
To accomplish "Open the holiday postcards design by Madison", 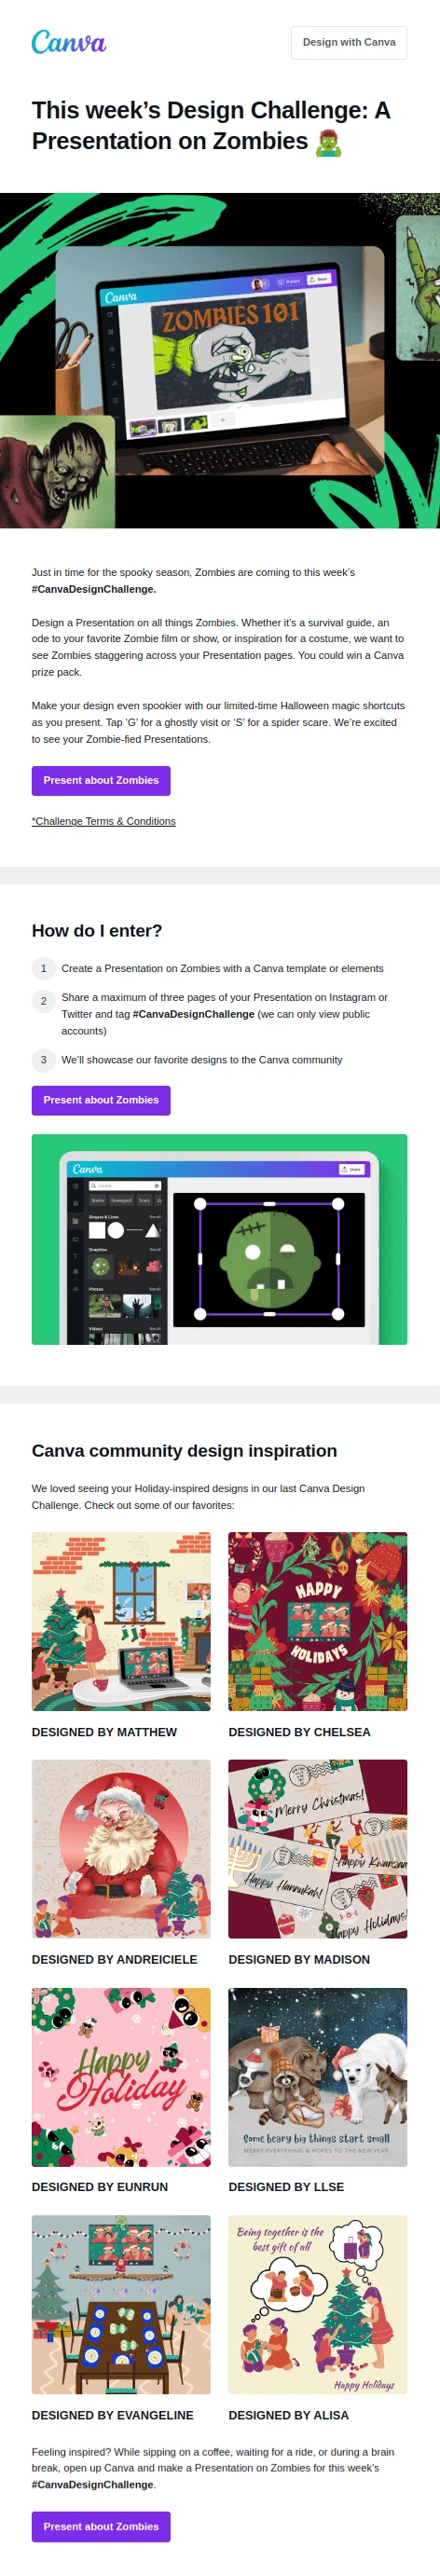I will pyautogui.click(x=318, y=1849).
